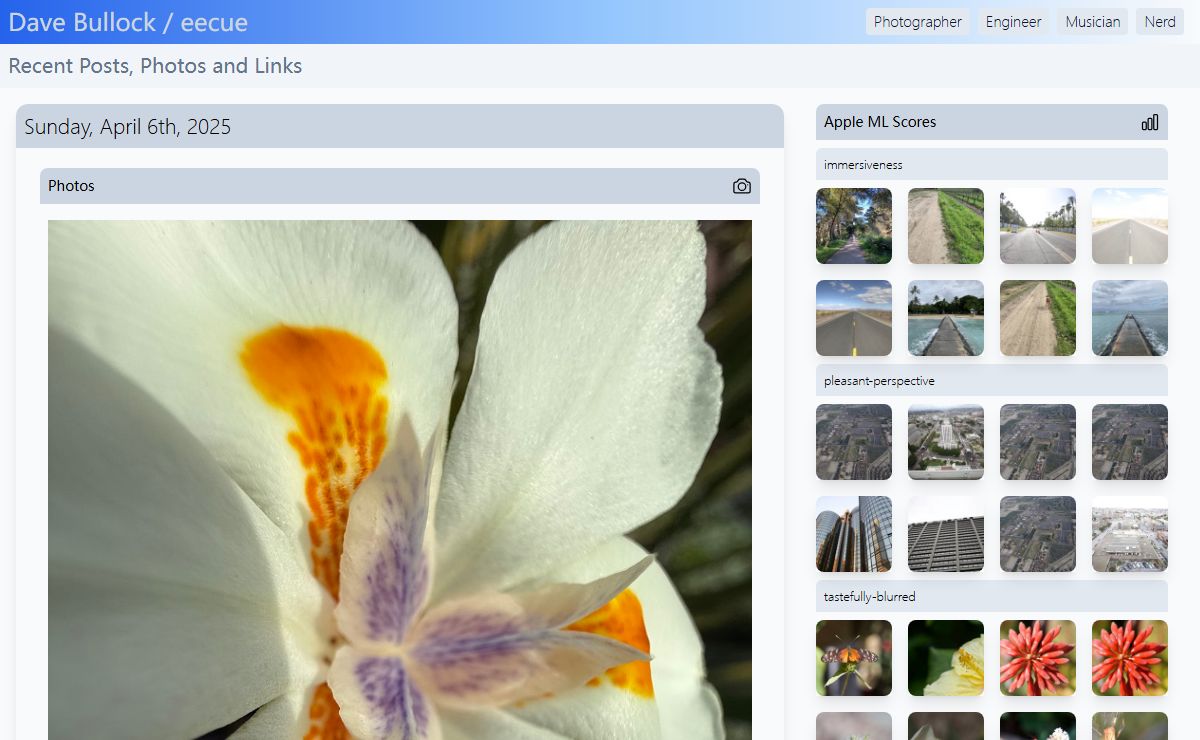
Task: Open the butterfly thumbnail
Action: pos(854,658)
